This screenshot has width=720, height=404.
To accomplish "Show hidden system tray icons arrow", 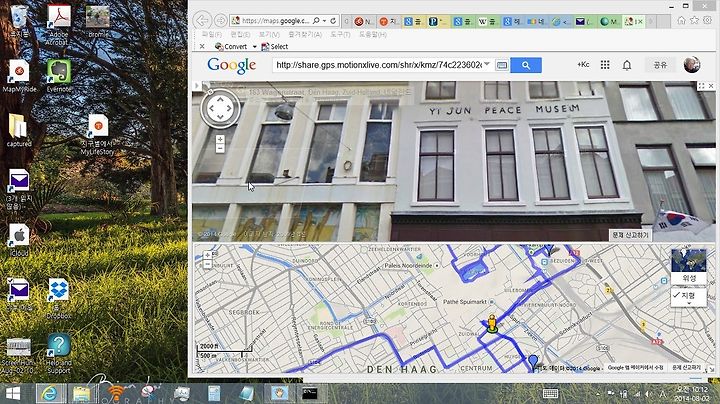I will click(598, 393).
